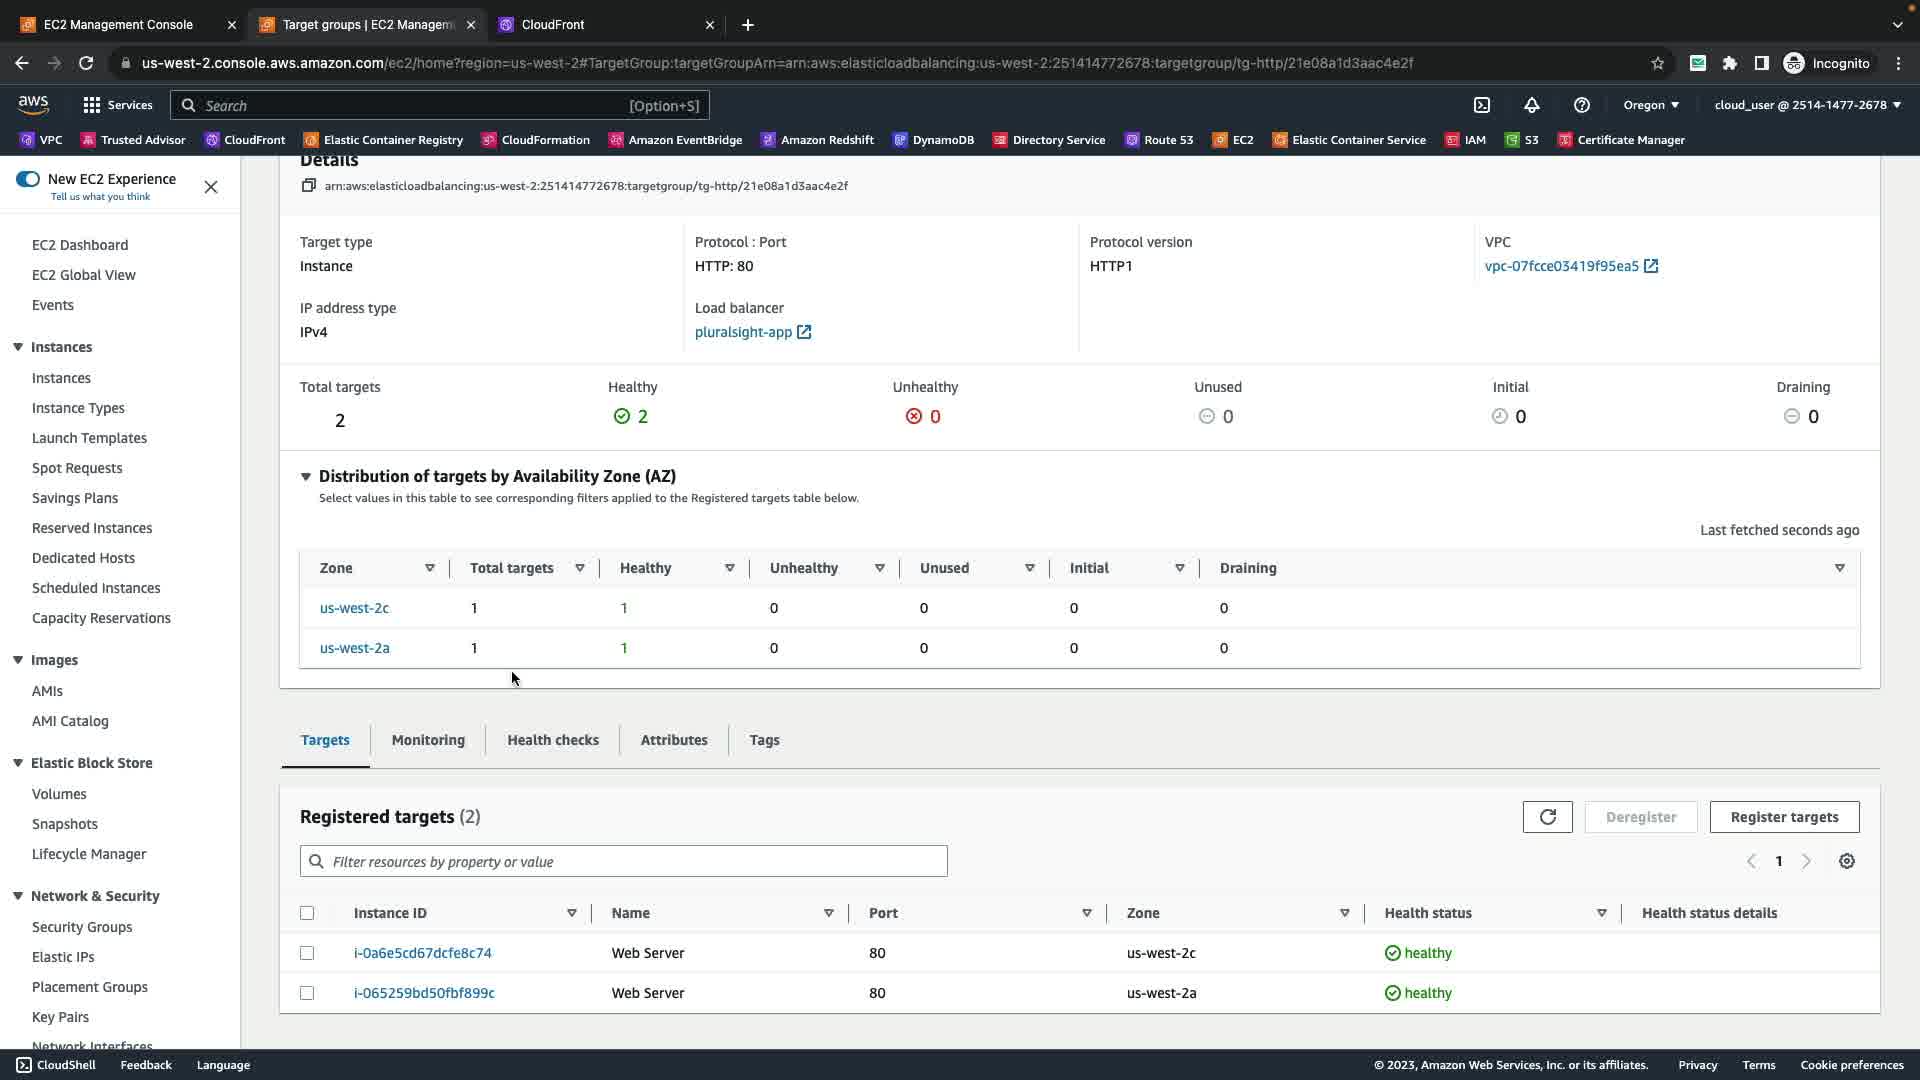Select checkbox for instance i-065259bd50fbf899c
The height and width of the screenshot is (1080, 1920).
pyautogui.click(x=307, y=993)
